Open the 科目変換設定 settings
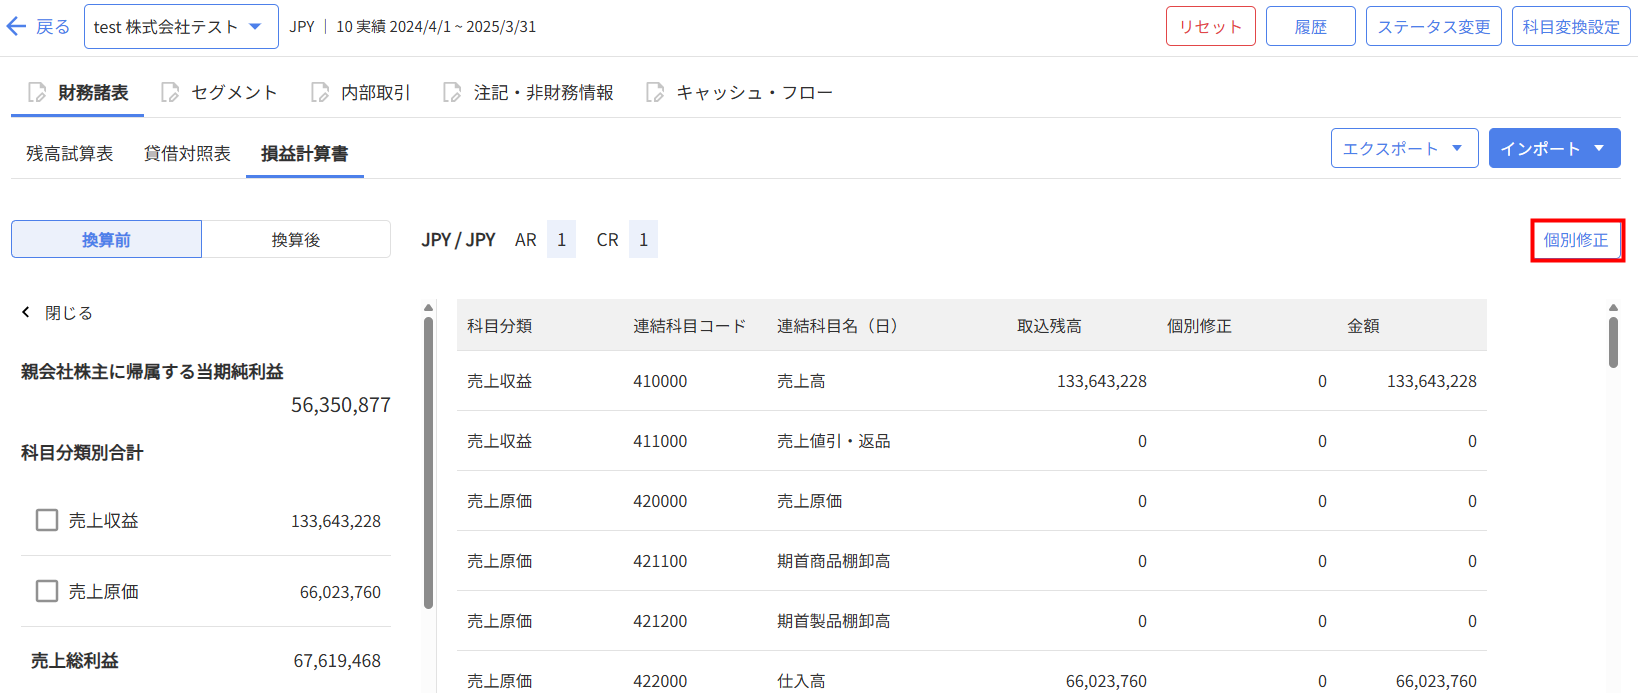The image size is (1638, 693). point(1571,27)
